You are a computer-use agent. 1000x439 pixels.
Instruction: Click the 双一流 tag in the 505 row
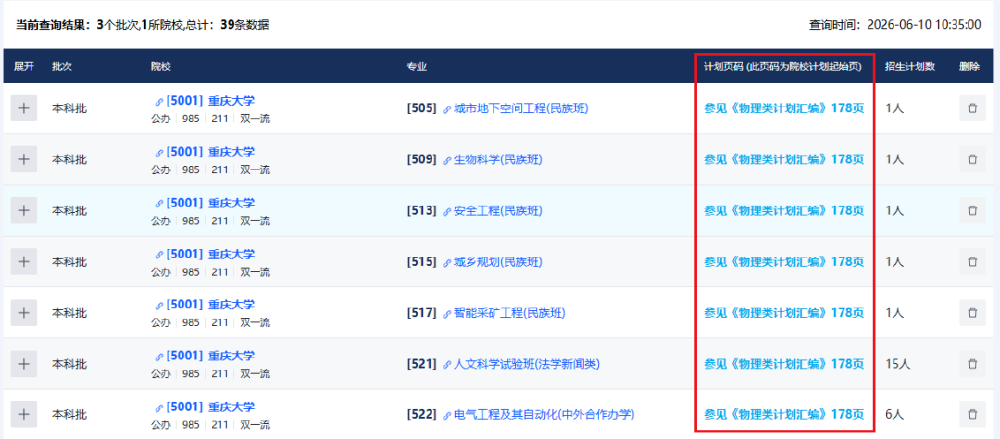tap(254, 119)
